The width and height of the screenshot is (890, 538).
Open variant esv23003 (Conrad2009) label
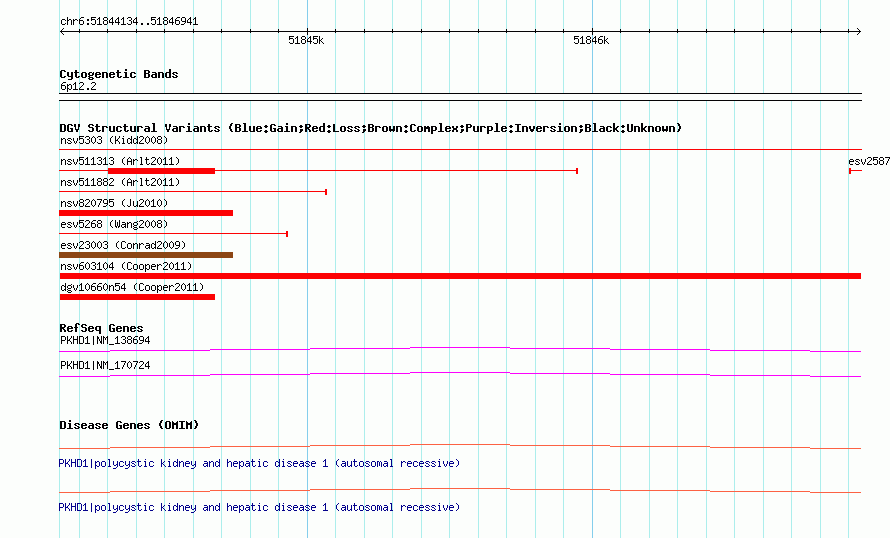tap(123, 245)
